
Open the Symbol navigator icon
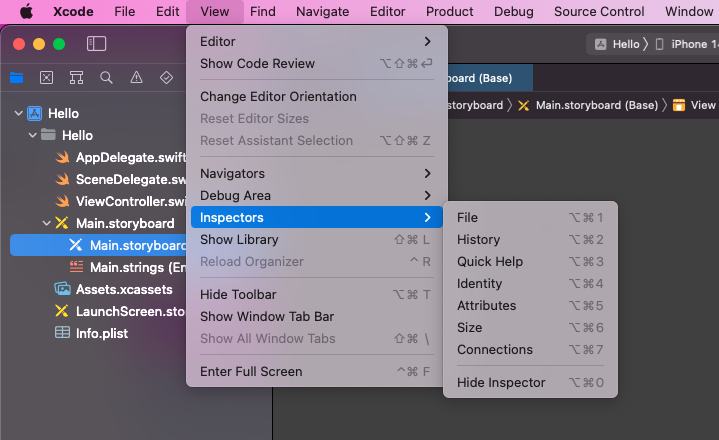point(77,77)
